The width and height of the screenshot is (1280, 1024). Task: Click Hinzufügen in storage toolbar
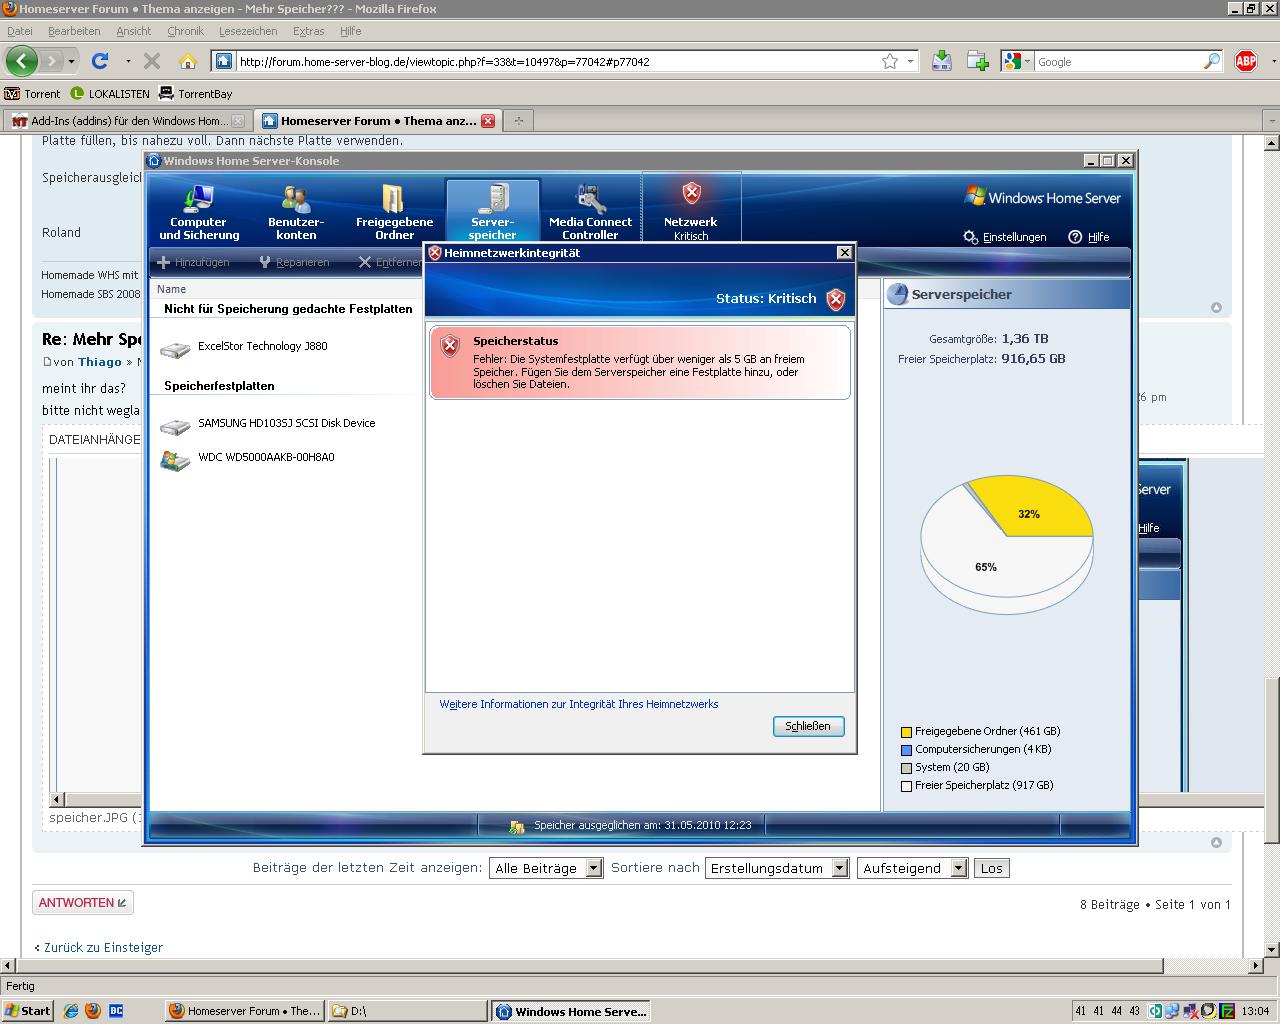tap(194, 262)
